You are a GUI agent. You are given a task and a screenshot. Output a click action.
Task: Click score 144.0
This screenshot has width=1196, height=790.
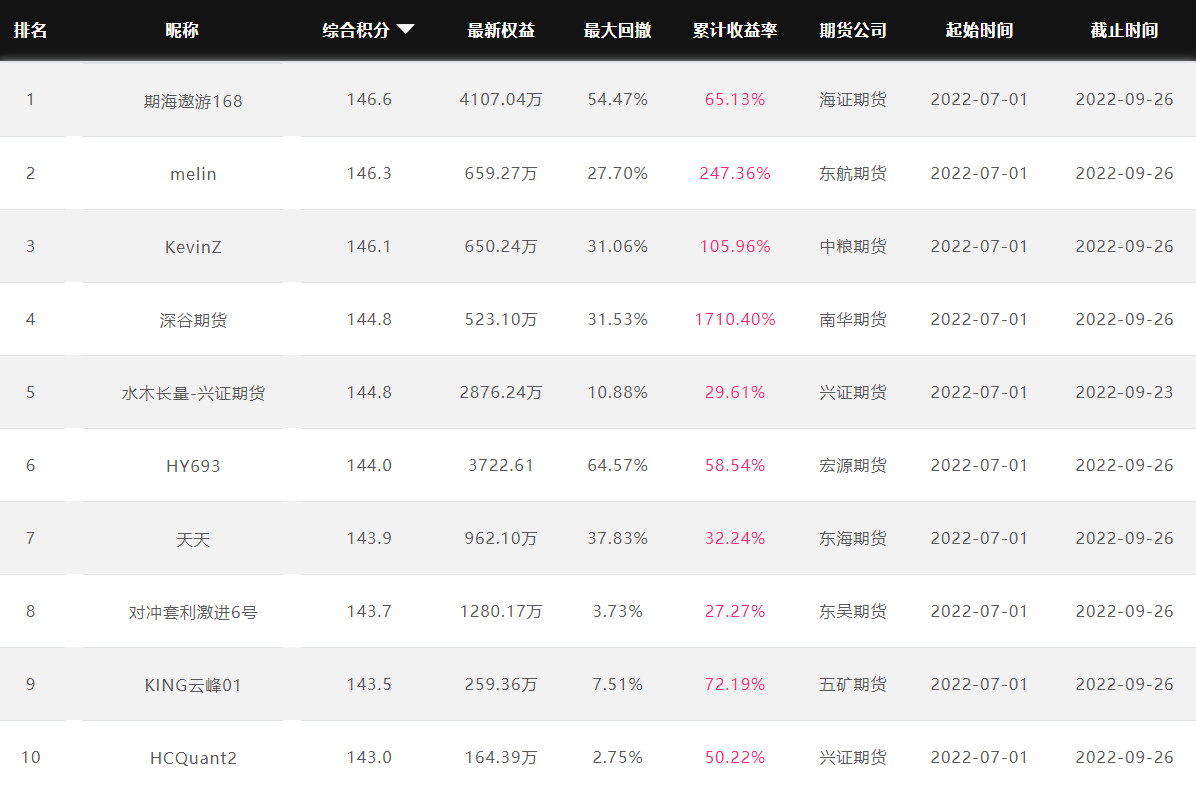pyautogui.click(x=369, y=465)
